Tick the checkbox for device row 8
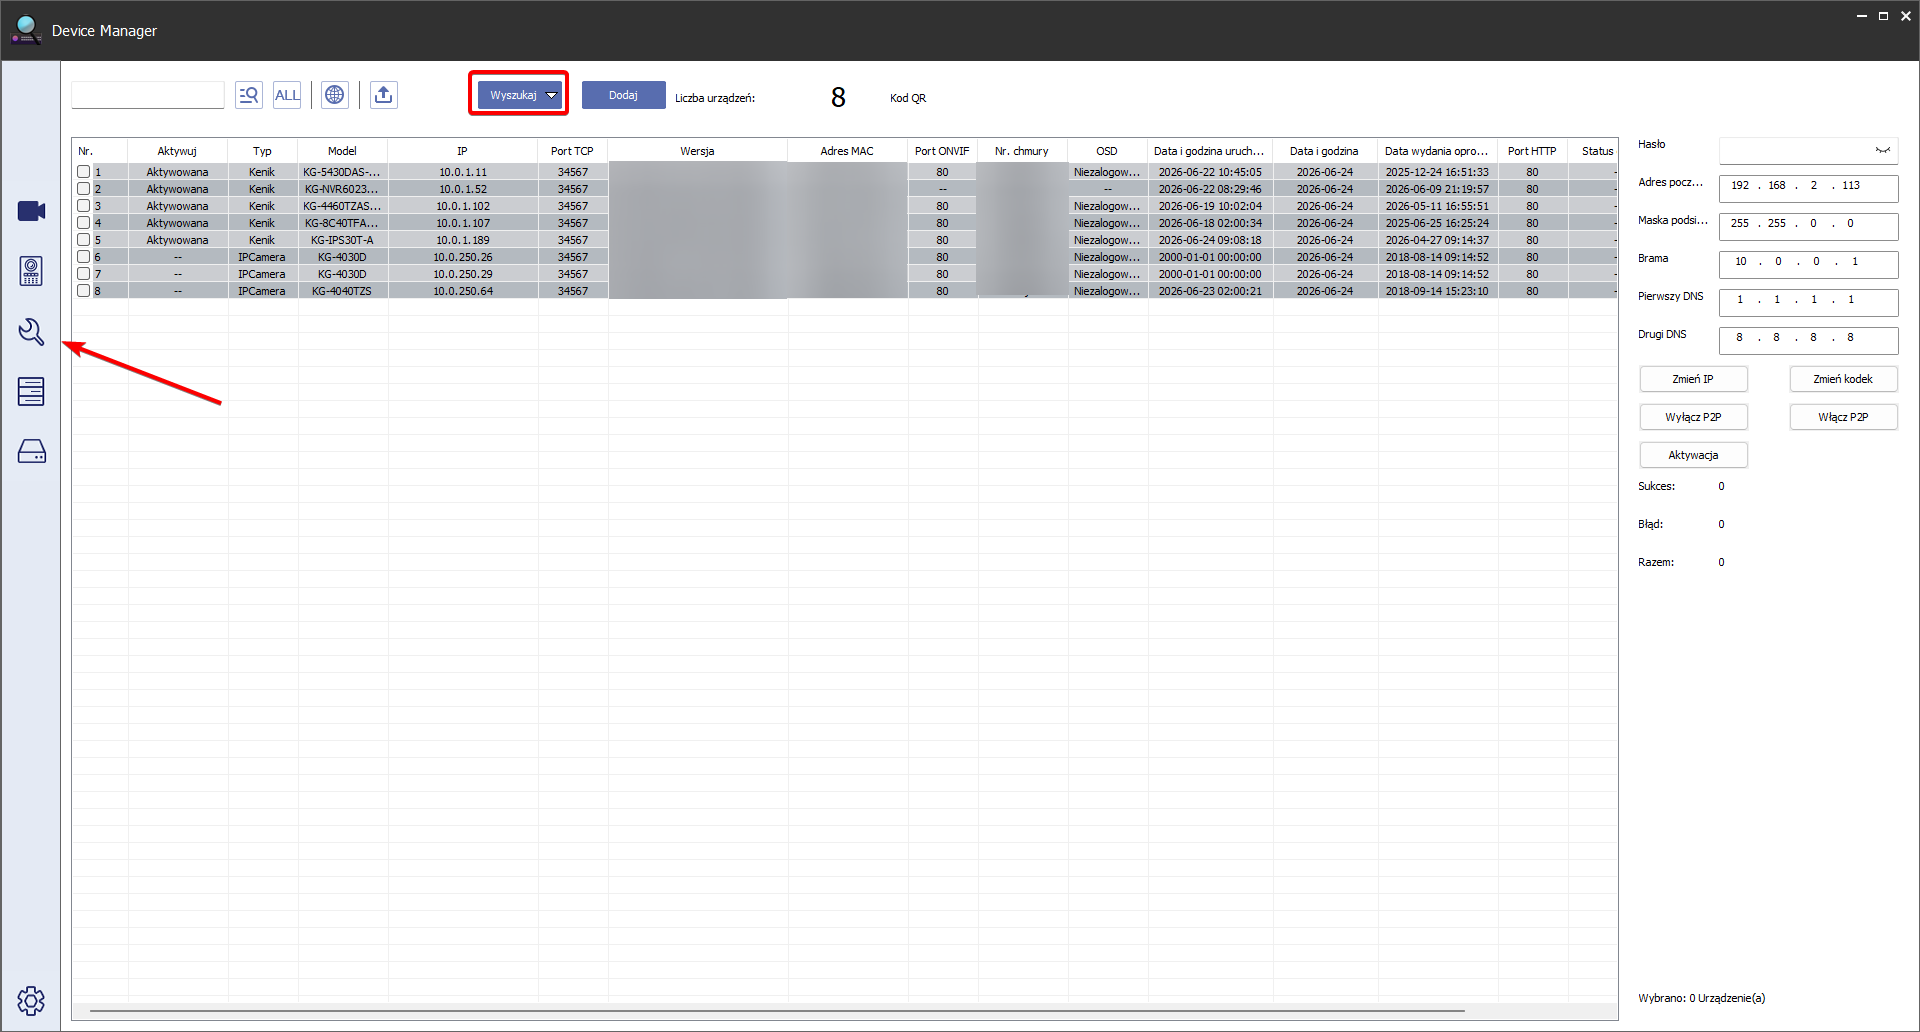 pos(84,291)
